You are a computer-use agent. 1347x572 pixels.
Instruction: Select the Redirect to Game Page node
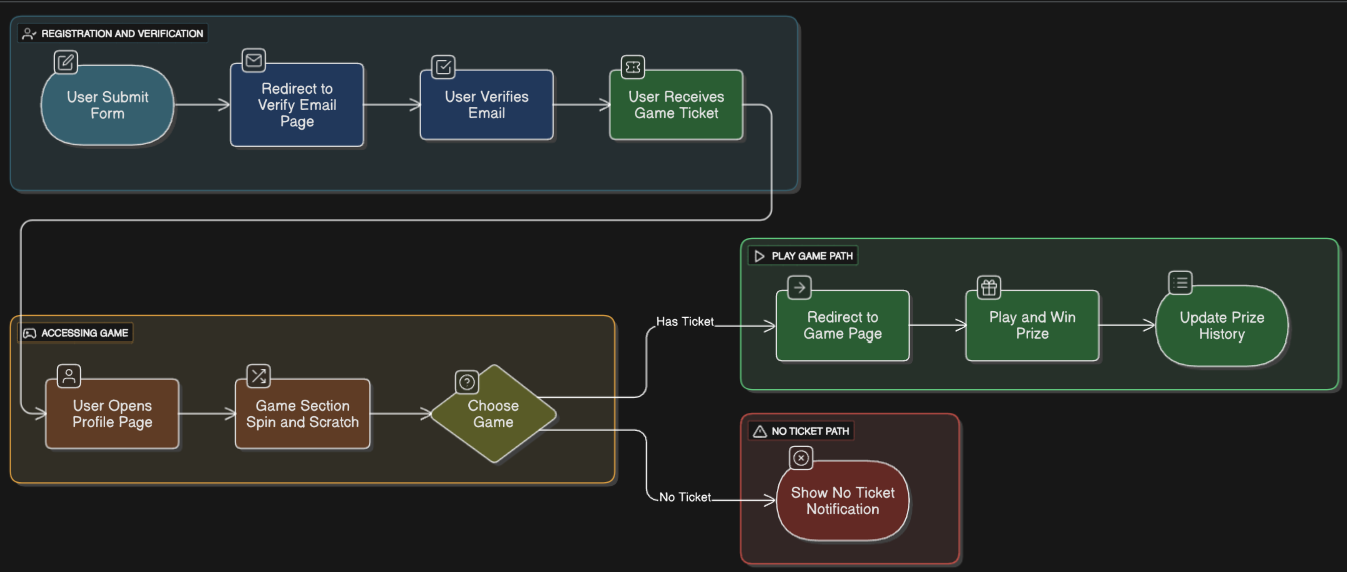pos(843,326)
